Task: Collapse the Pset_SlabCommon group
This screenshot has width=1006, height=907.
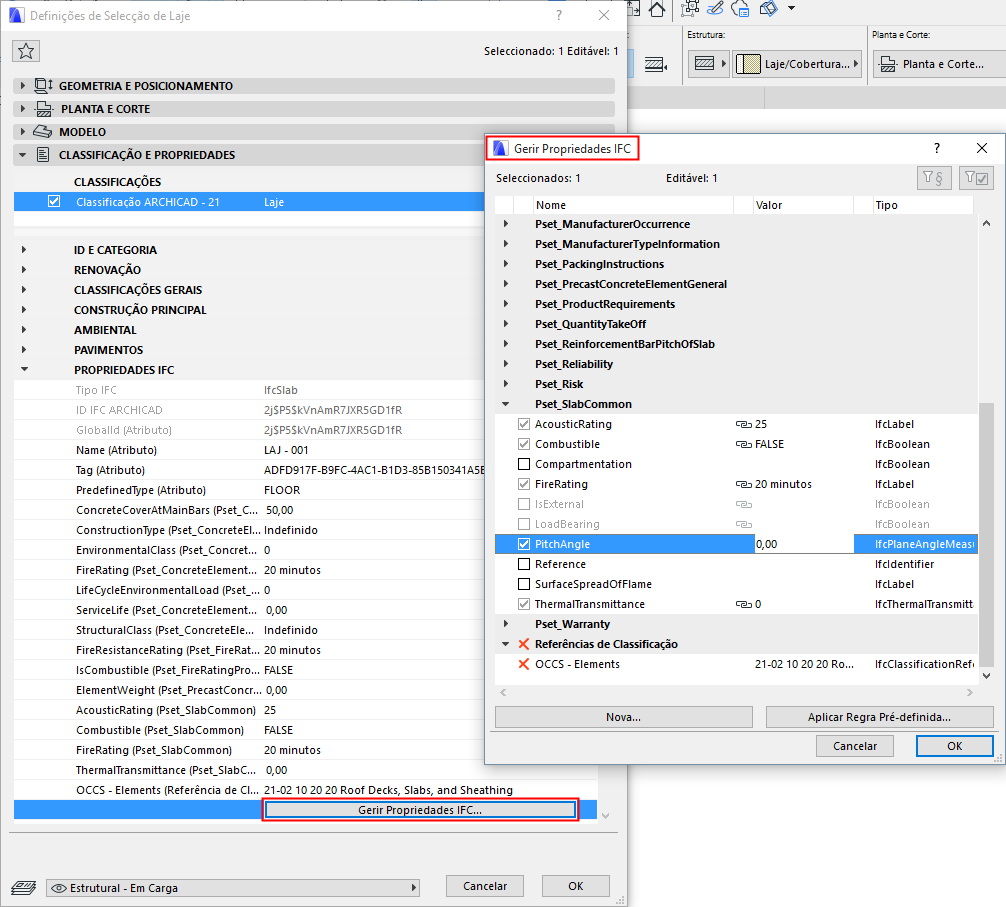Action: pos(505,403)
